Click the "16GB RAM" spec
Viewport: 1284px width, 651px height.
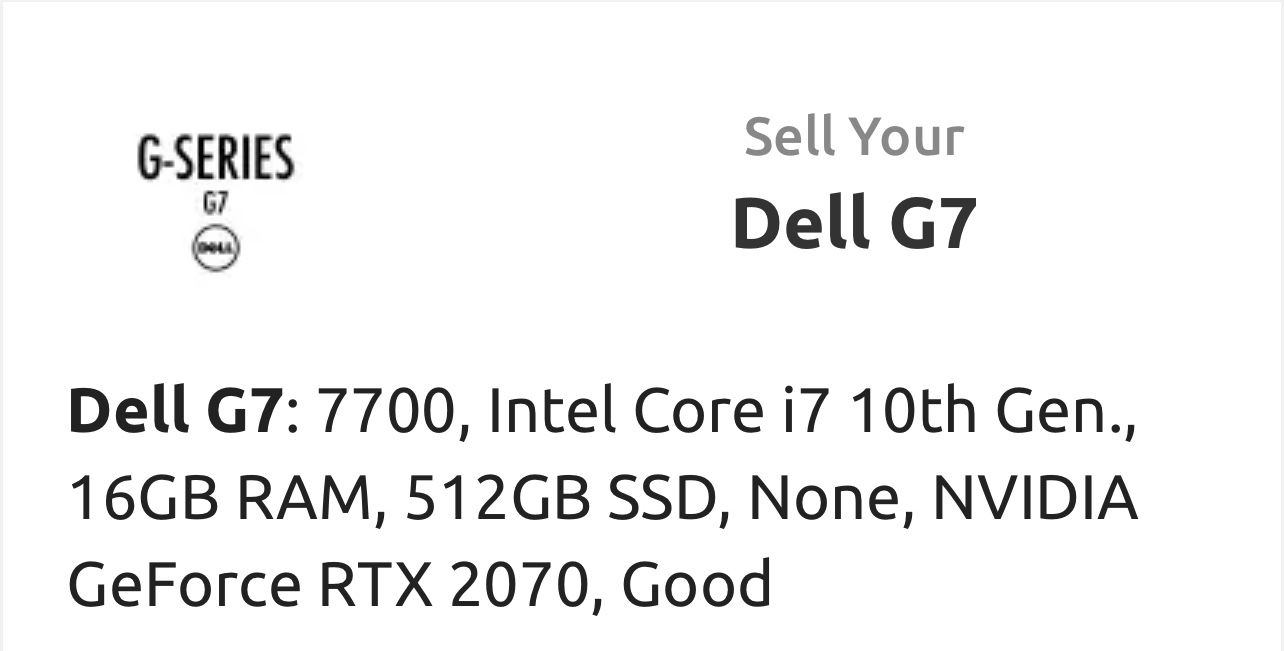(220, 499)
